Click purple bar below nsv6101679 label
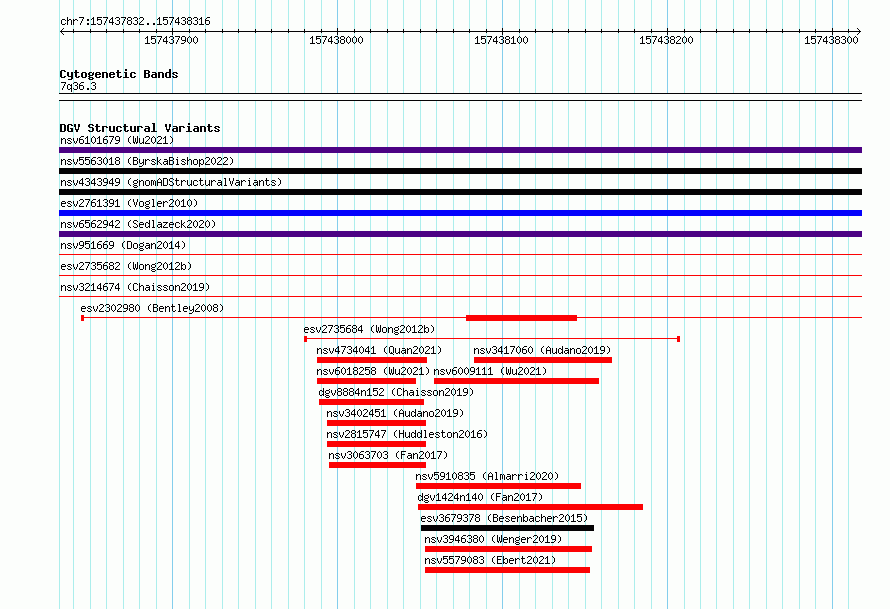 pyautogui.click(x=460, y=150)
